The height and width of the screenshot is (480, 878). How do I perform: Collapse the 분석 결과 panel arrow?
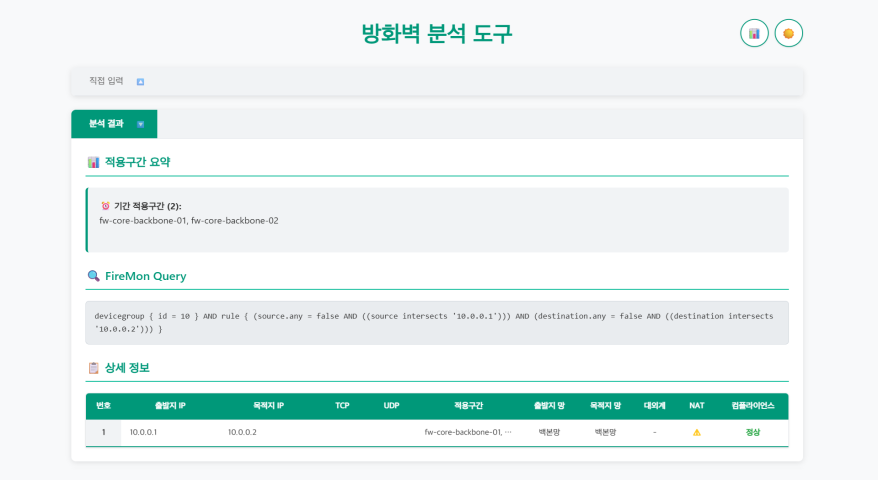point(140,124)
